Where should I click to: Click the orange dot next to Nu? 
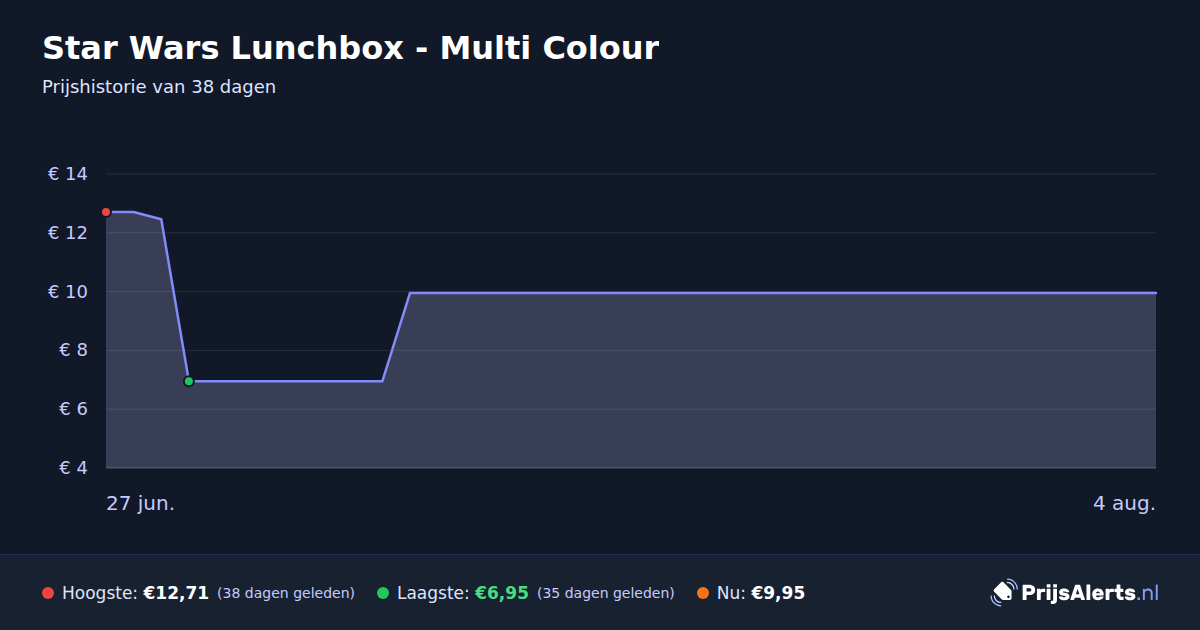tap(703, 593)
